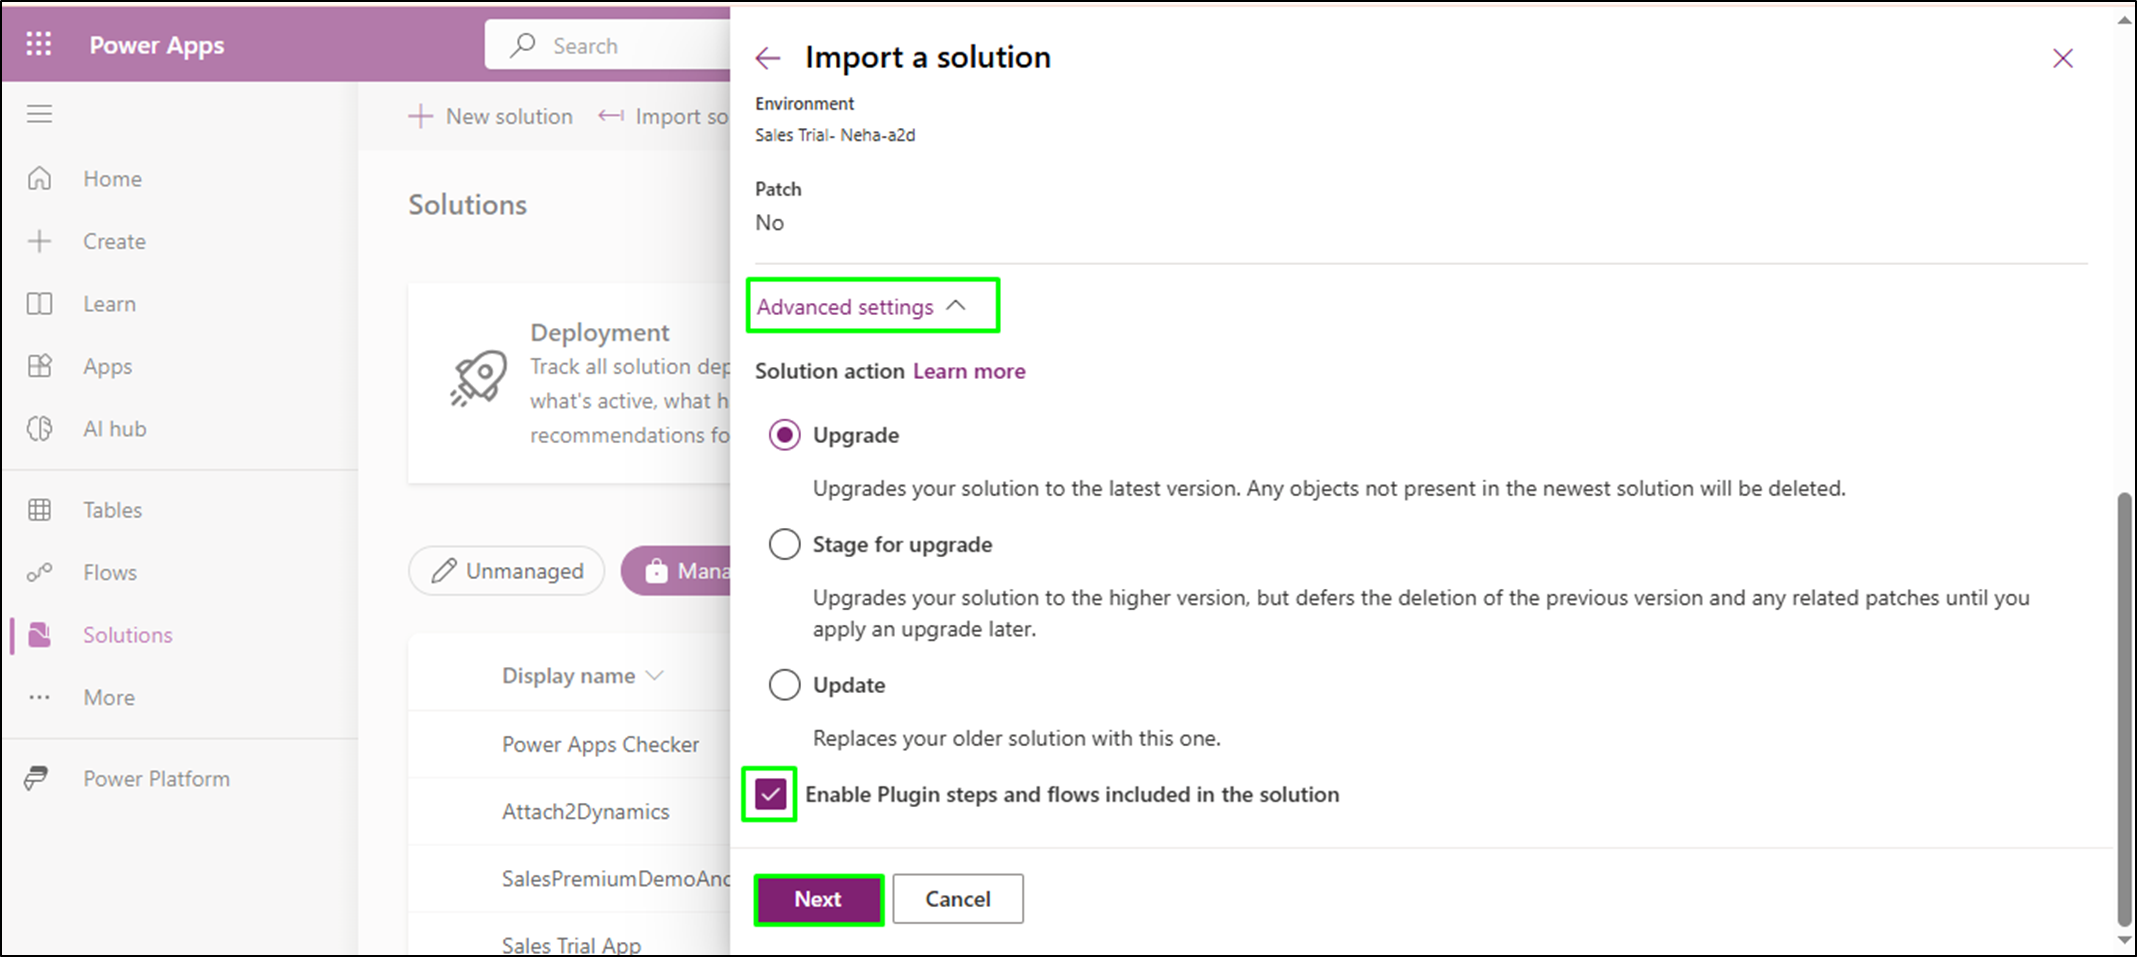Open the Power Apps app launcher waffle
The width and height of the screenshot is (2137, 957).
tap(39, 44)
